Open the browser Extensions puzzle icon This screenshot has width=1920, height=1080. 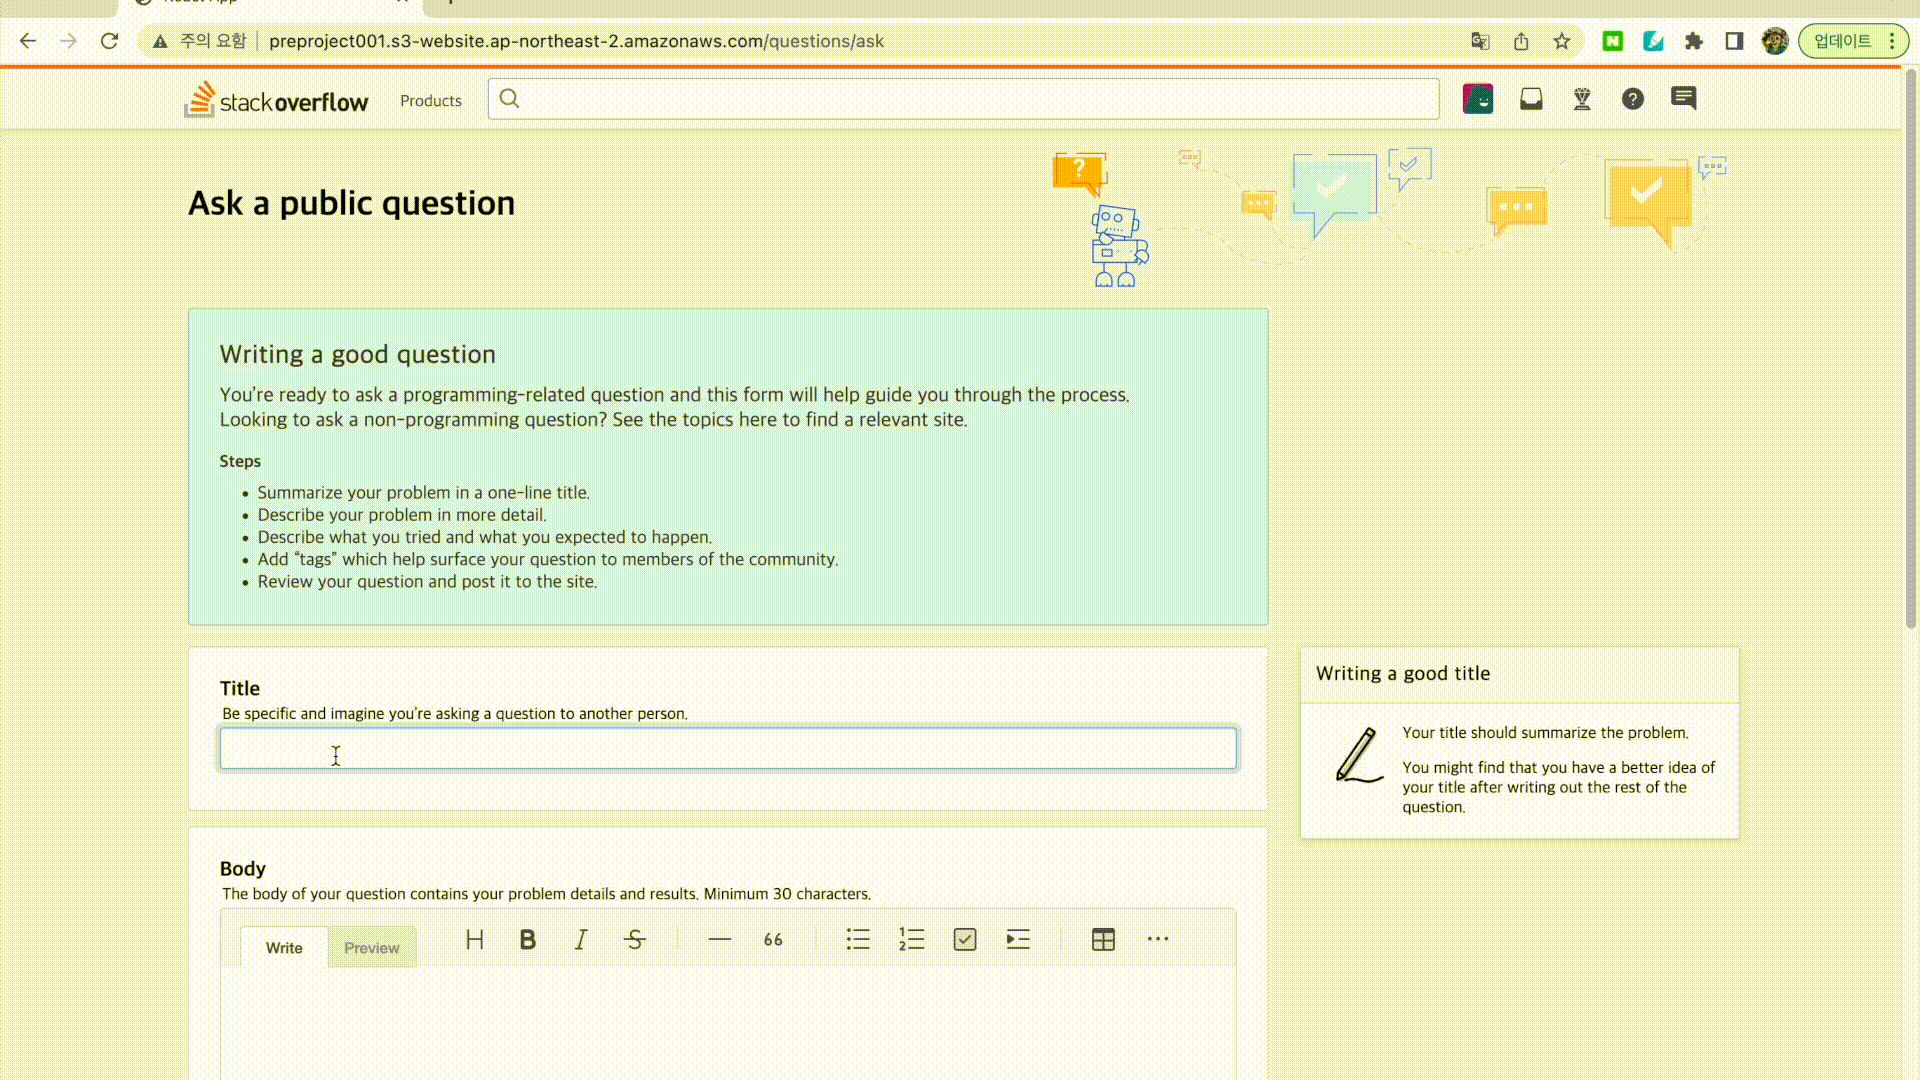point(1694,41)
